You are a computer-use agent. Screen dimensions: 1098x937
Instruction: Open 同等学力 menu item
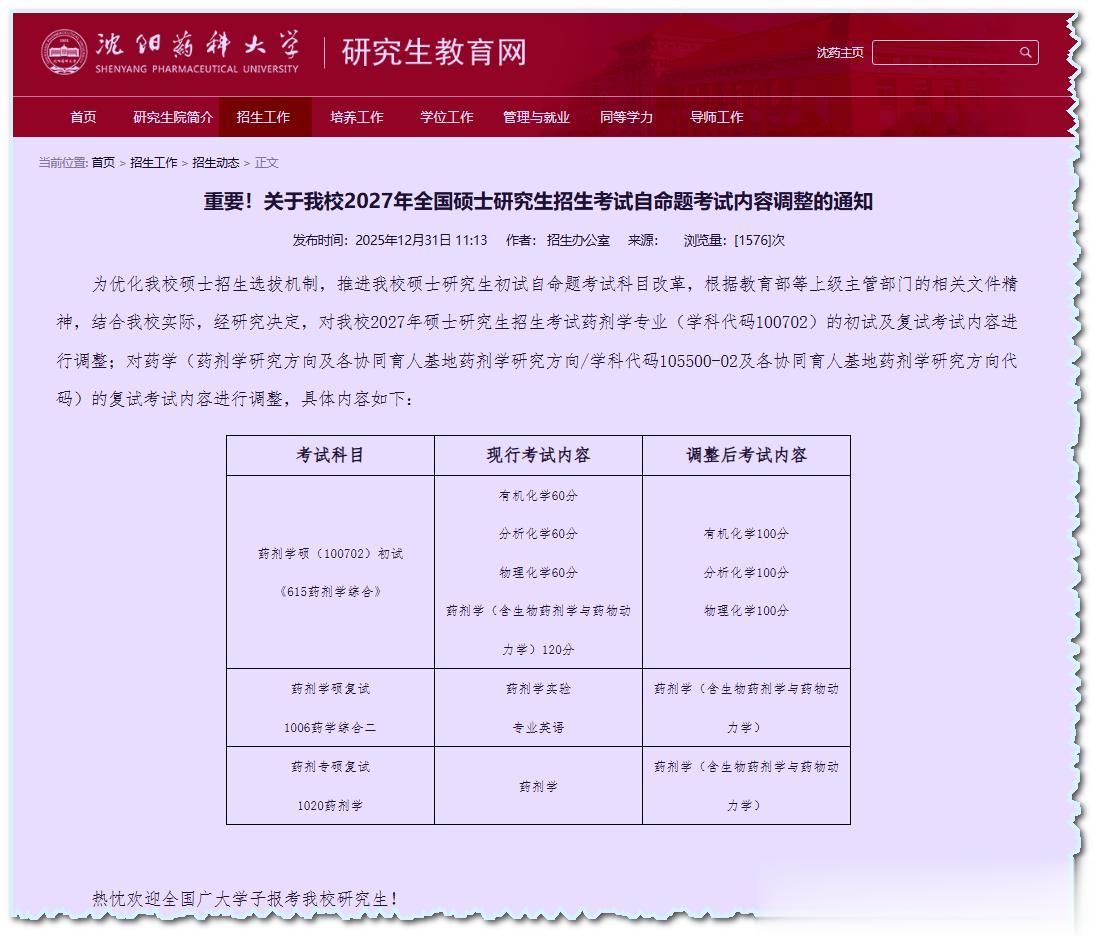627,117
